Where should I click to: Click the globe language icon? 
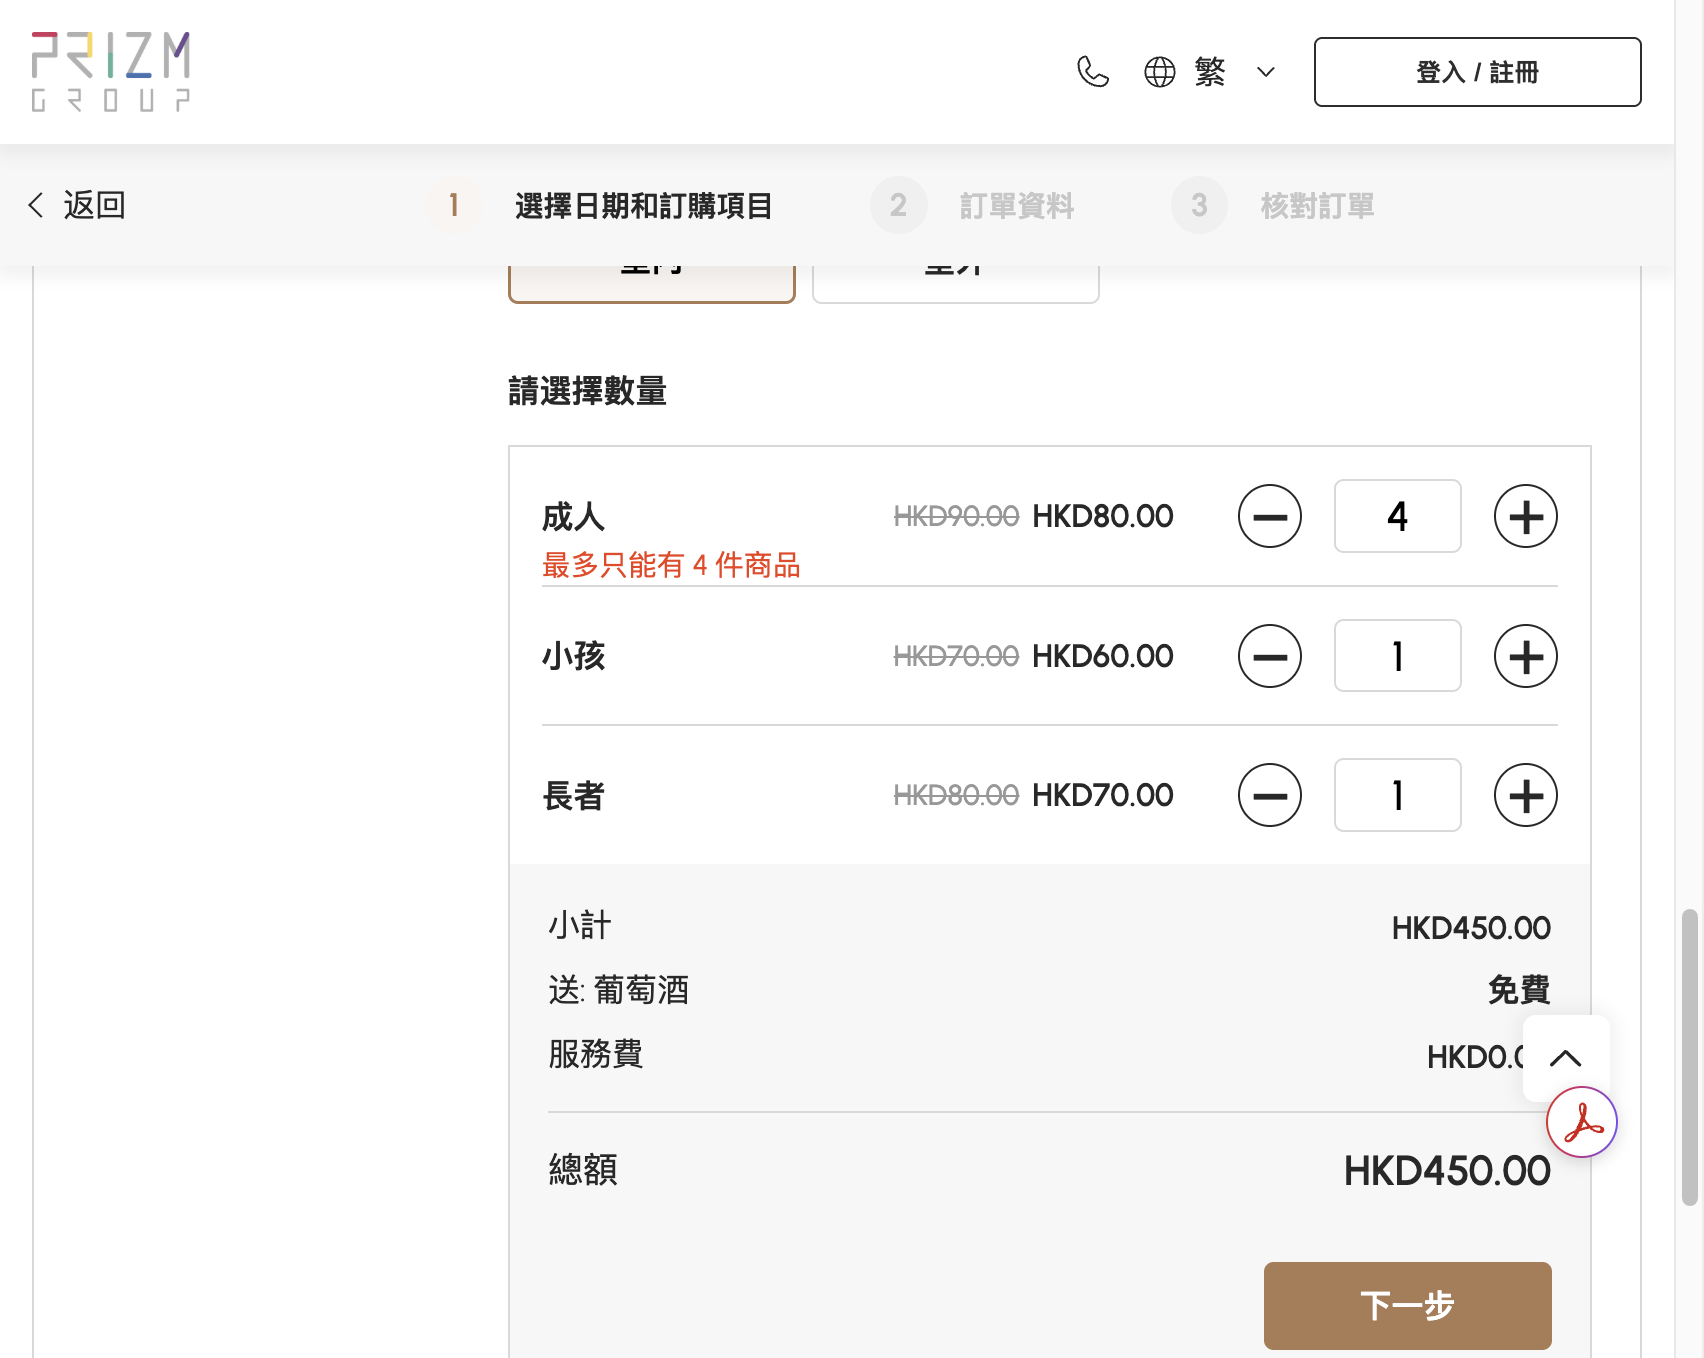[1160, 72]
